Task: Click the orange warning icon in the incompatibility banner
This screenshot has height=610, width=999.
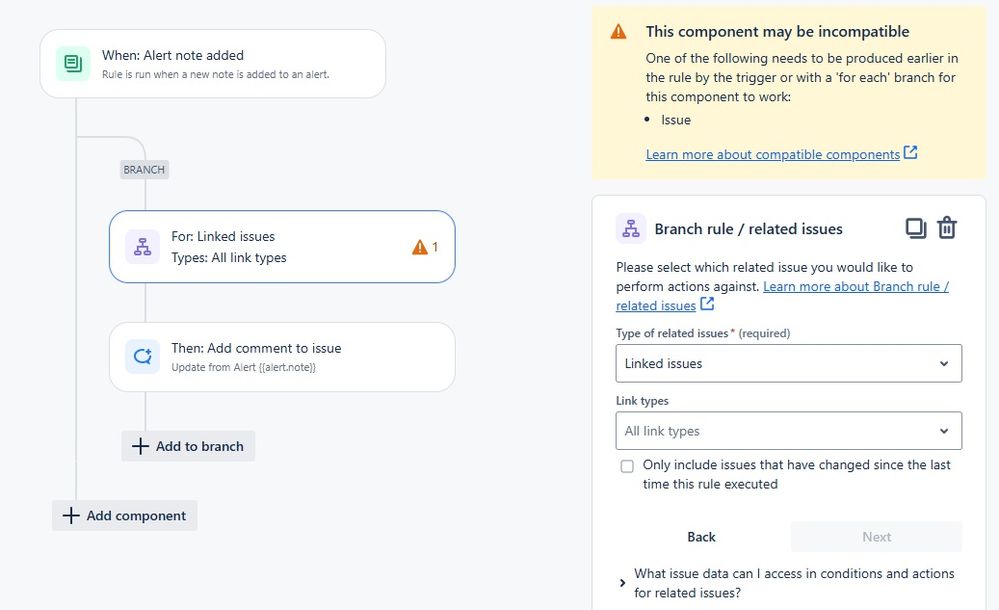Action: click(619, 32)
